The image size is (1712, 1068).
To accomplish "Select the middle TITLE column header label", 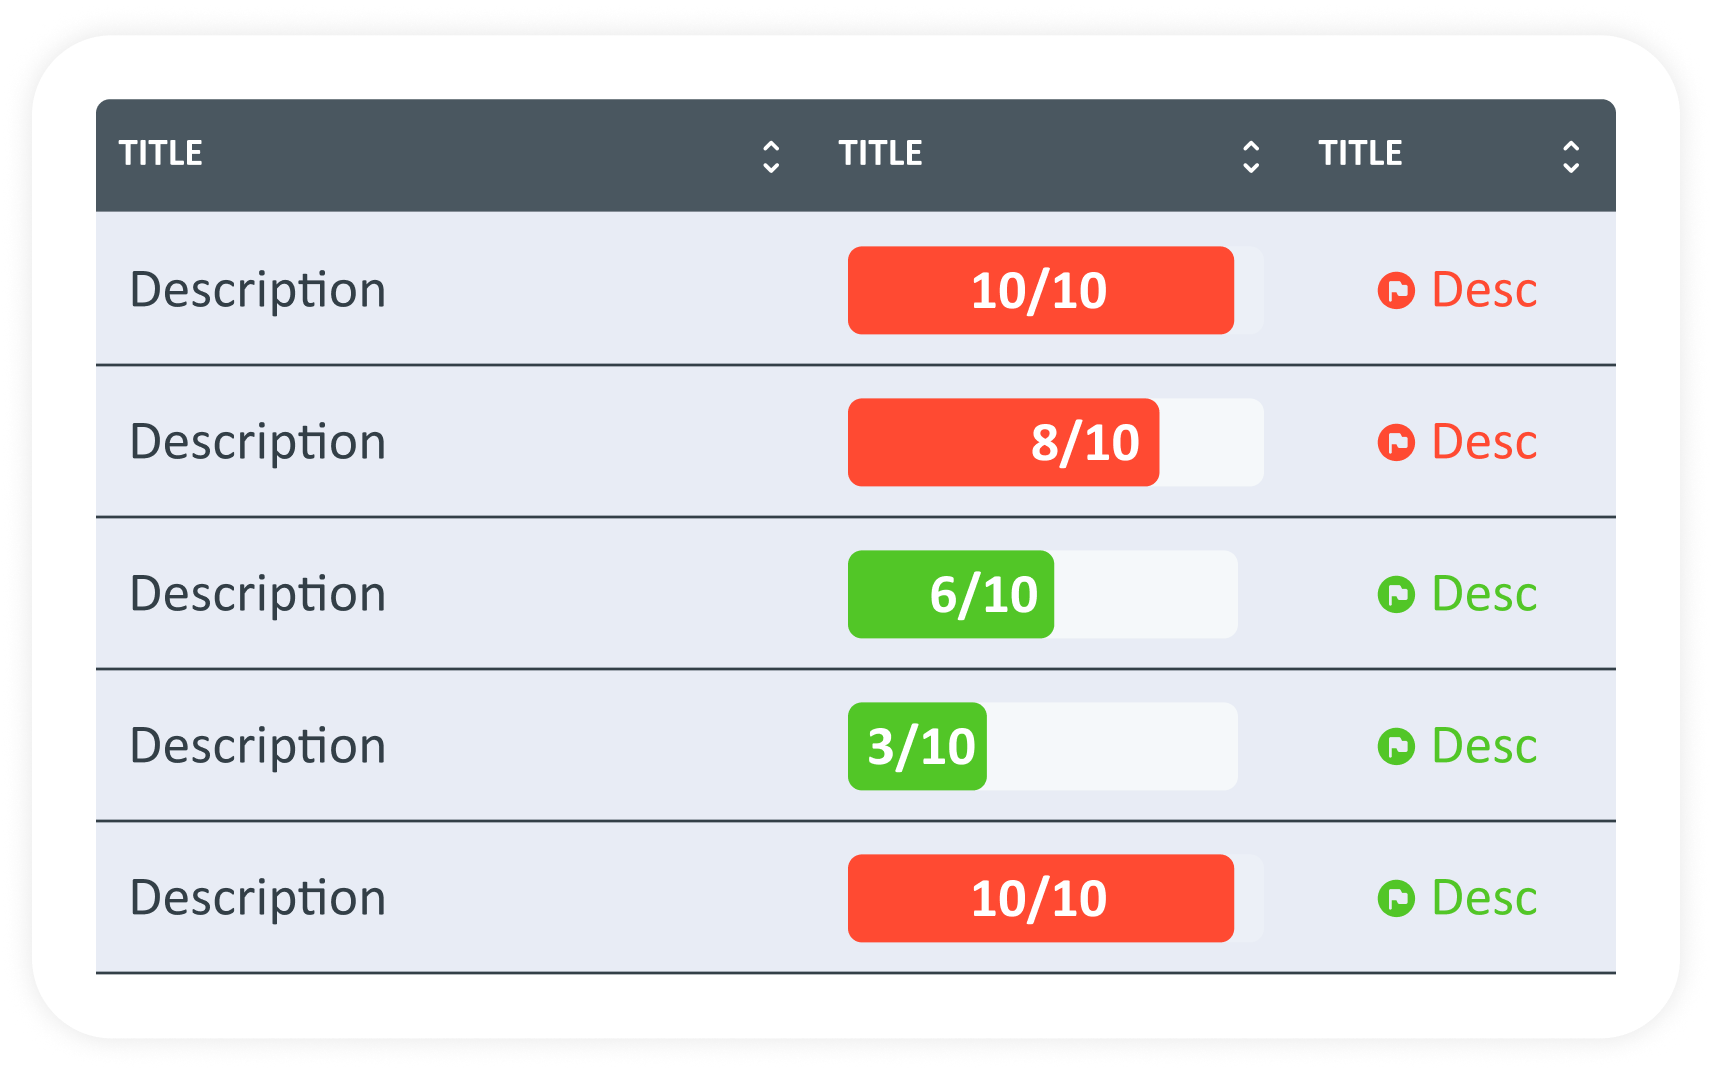I will pyautogui.click(x=881, y=153).
